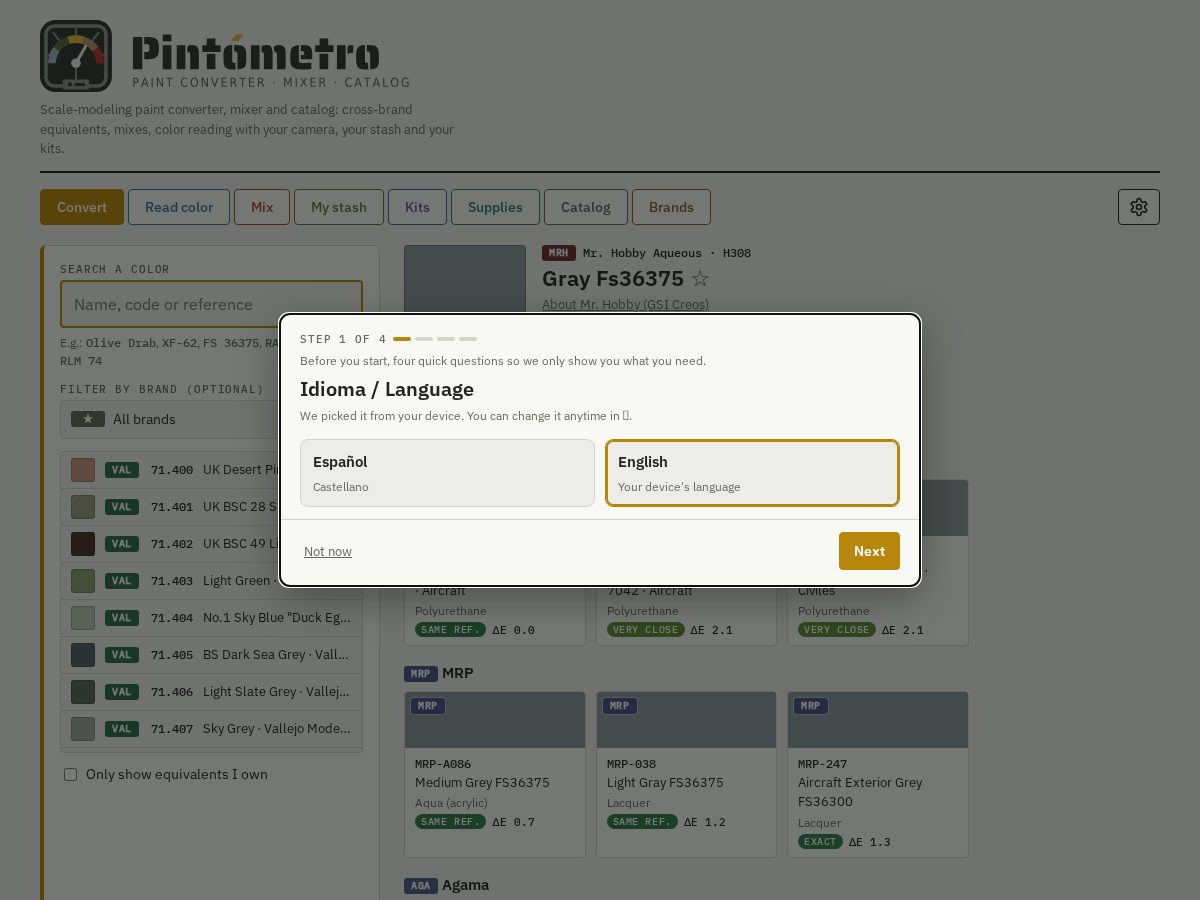The width and height of the screenshot is (1200, 900).
Task: Click the Gray Fs36375 large color swatch
Action: coord(465,280)
